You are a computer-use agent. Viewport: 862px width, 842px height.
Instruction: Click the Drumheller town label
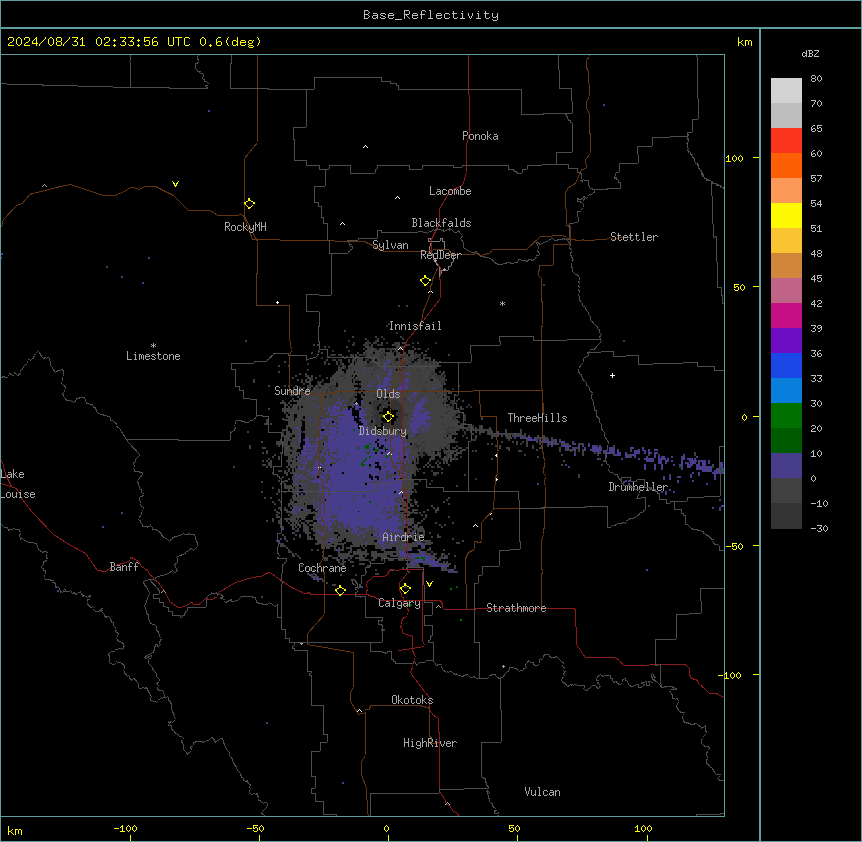638,487
